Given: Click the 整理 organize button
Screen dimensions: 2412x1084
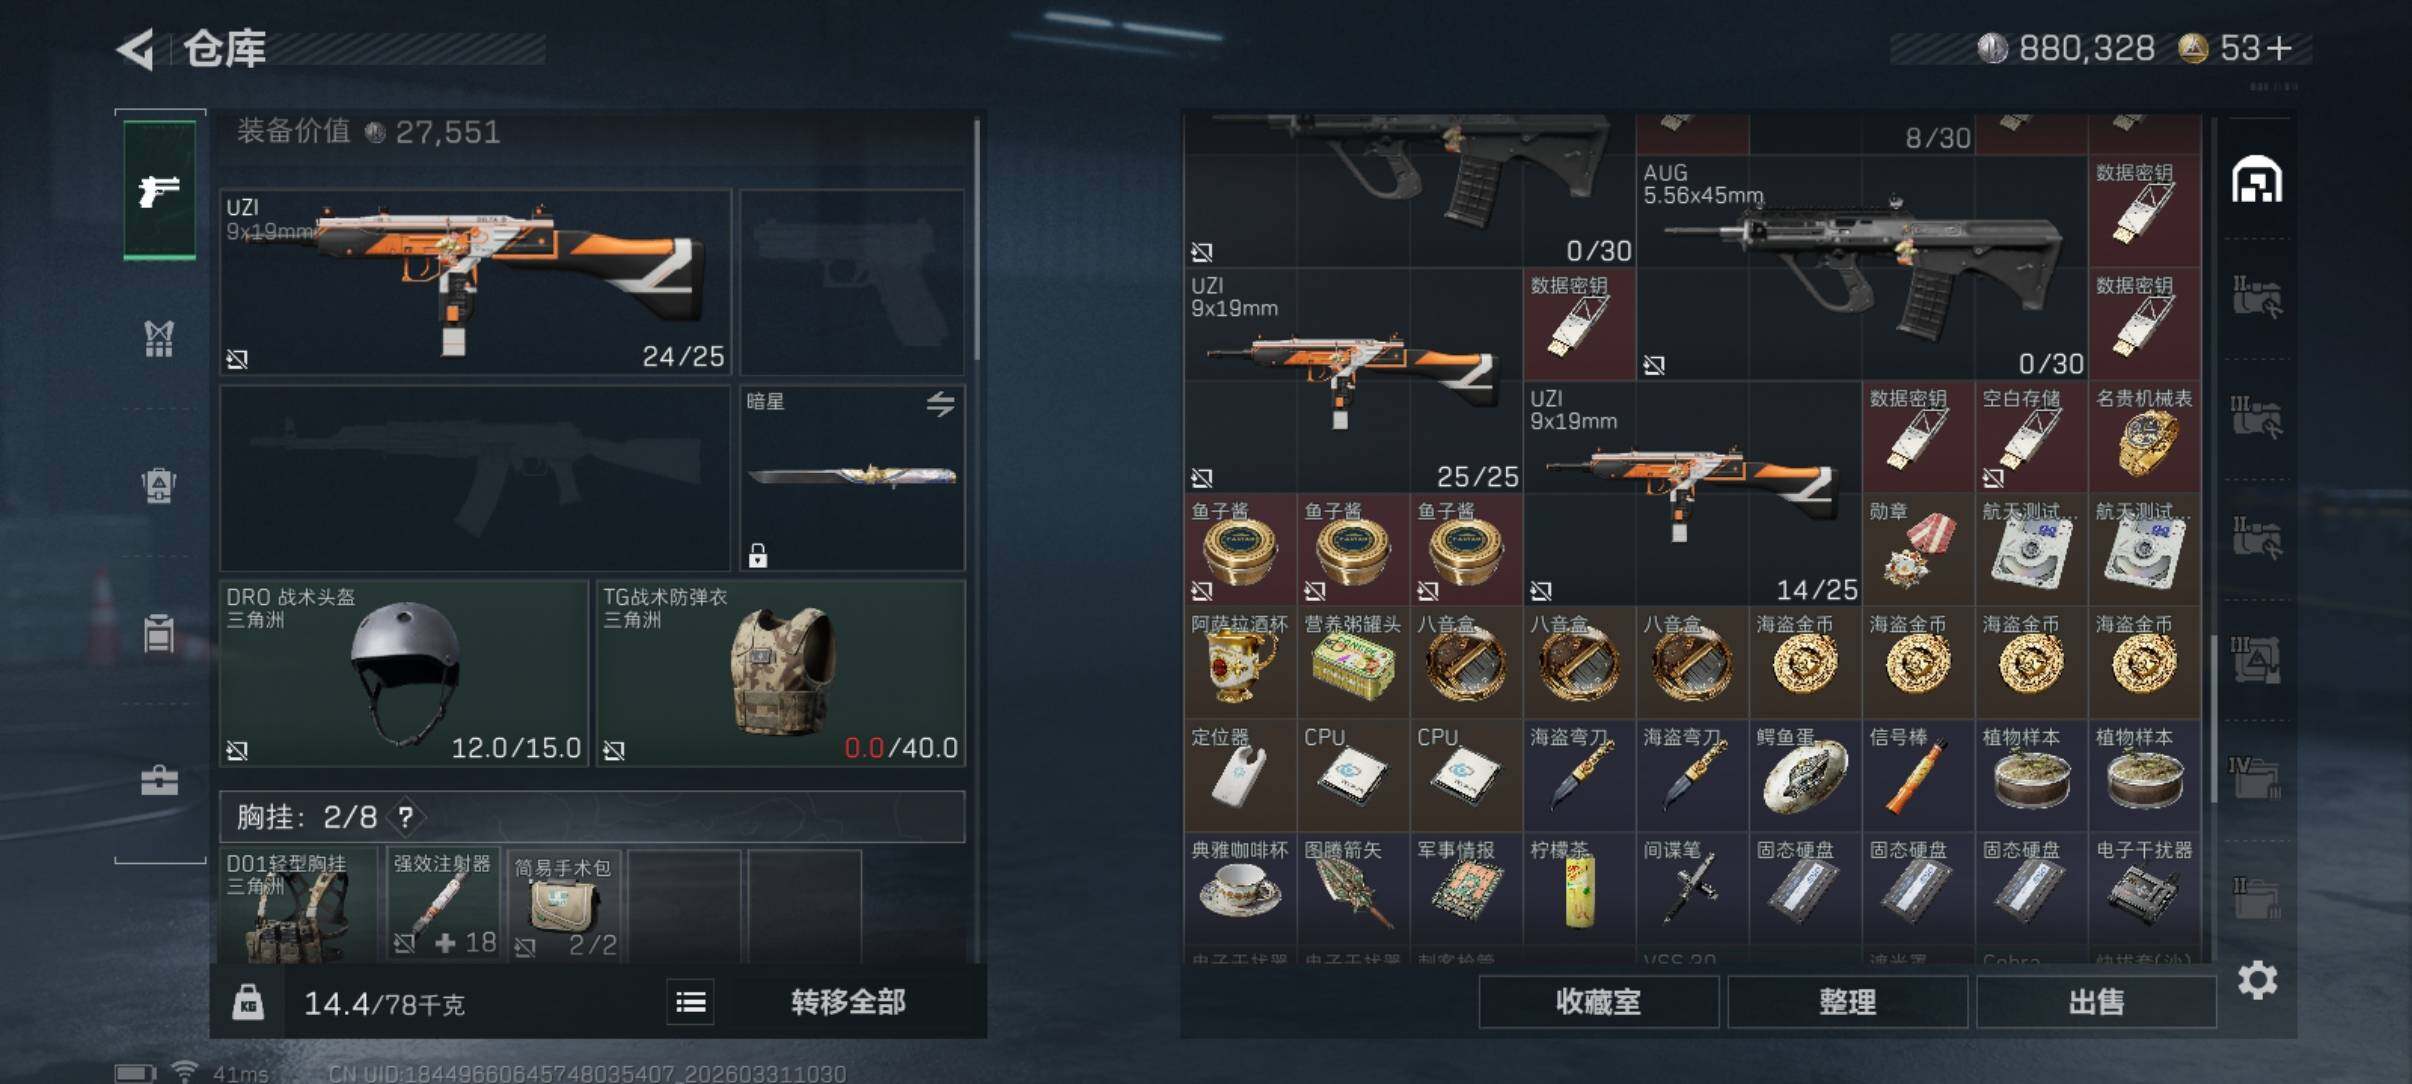Looking at the screenshot, I should click(x=1847, y=1002).
